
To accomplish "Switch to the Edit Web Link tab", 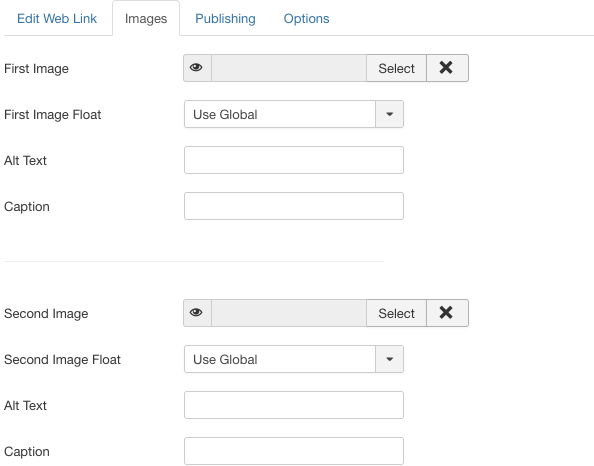I will [x=57, y=19].
